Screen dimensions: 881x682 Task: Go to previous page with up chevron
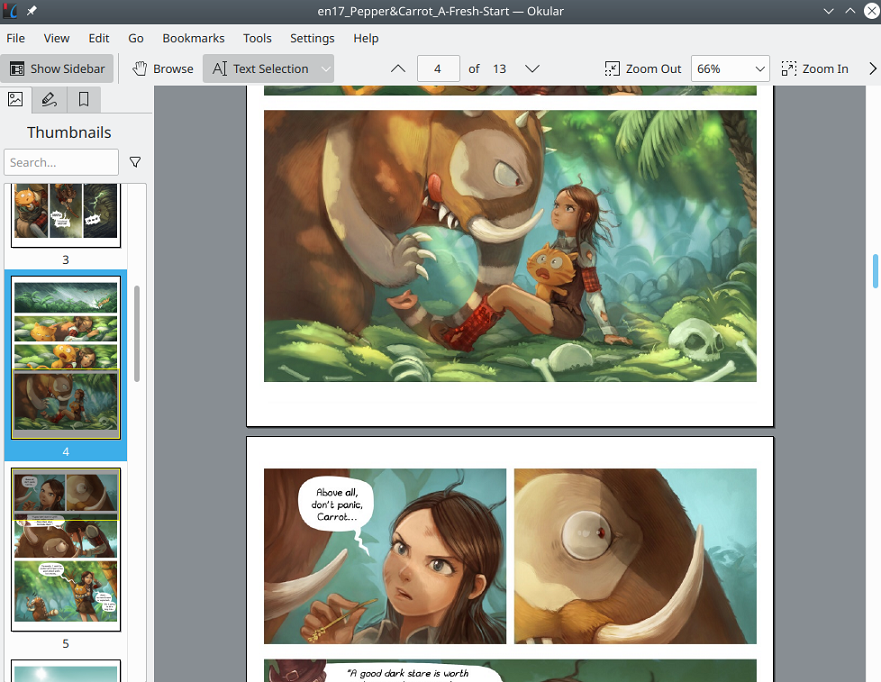pyautogui.click(x=398, y=69)
